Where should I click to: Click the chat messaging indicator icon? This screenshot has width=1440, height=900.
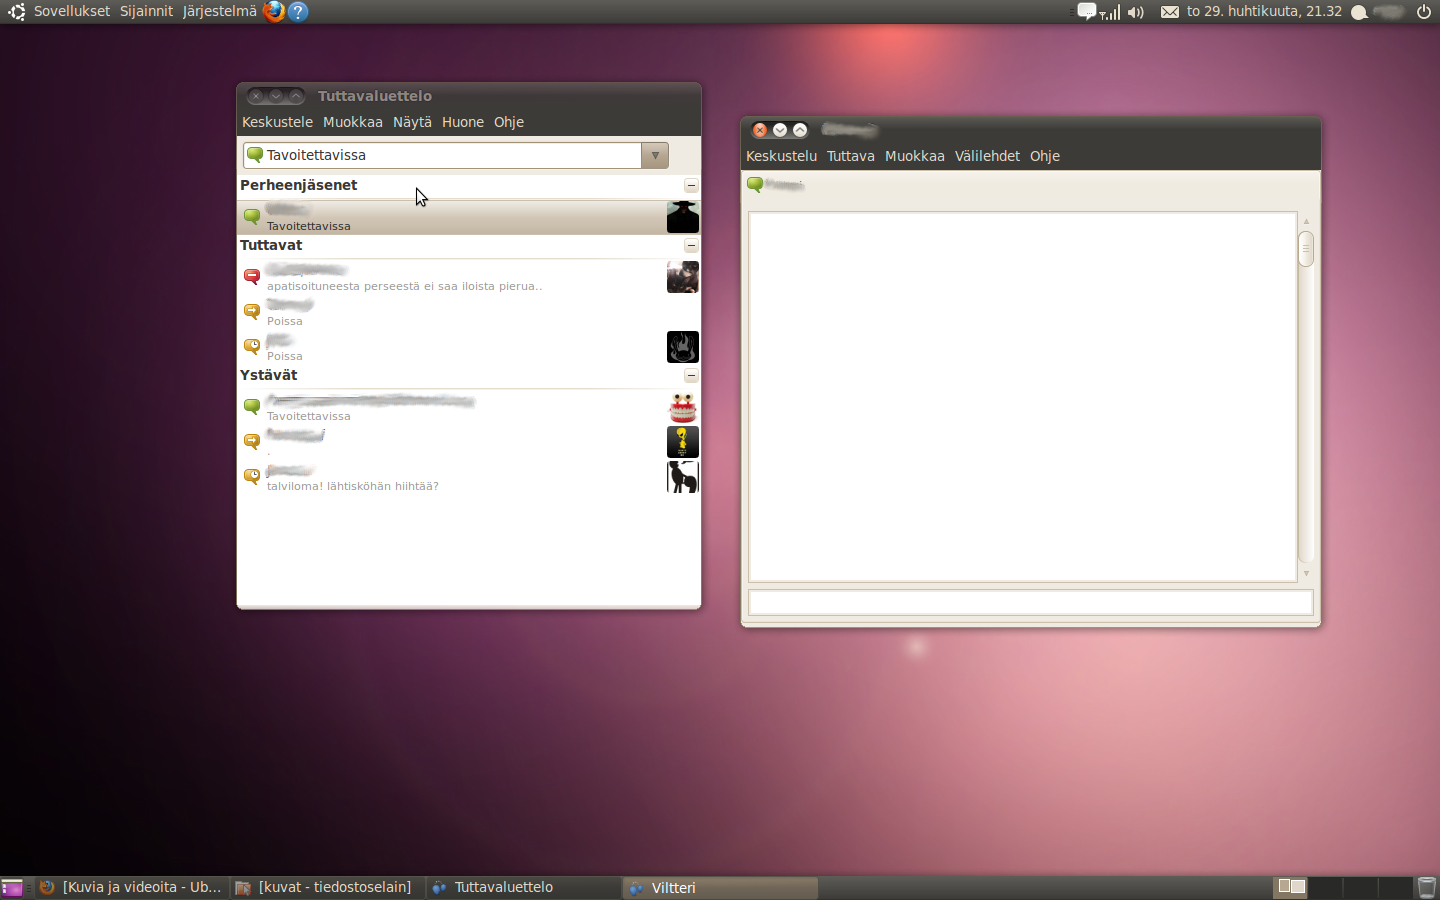point(1086,12)
